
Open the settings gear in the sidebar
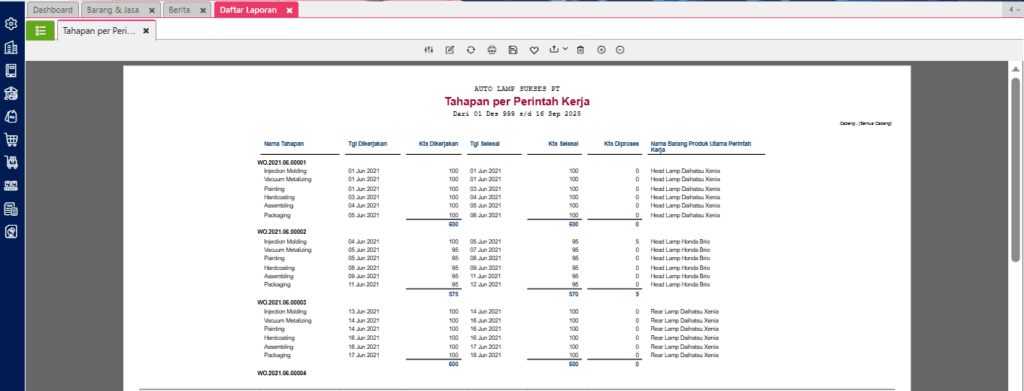(x=11, y=24)
